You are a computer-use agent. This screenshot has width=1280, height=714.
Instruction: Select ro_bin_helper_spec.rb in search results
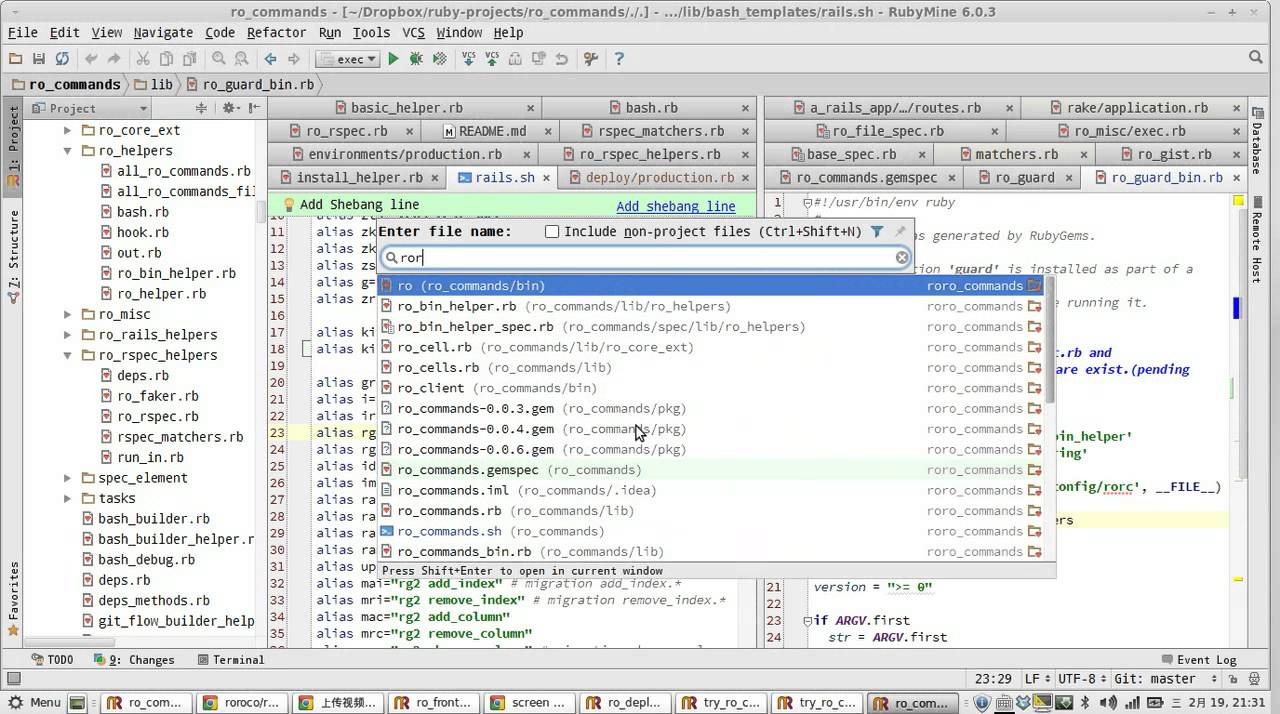pyautogui.click(x=710, y=327)
